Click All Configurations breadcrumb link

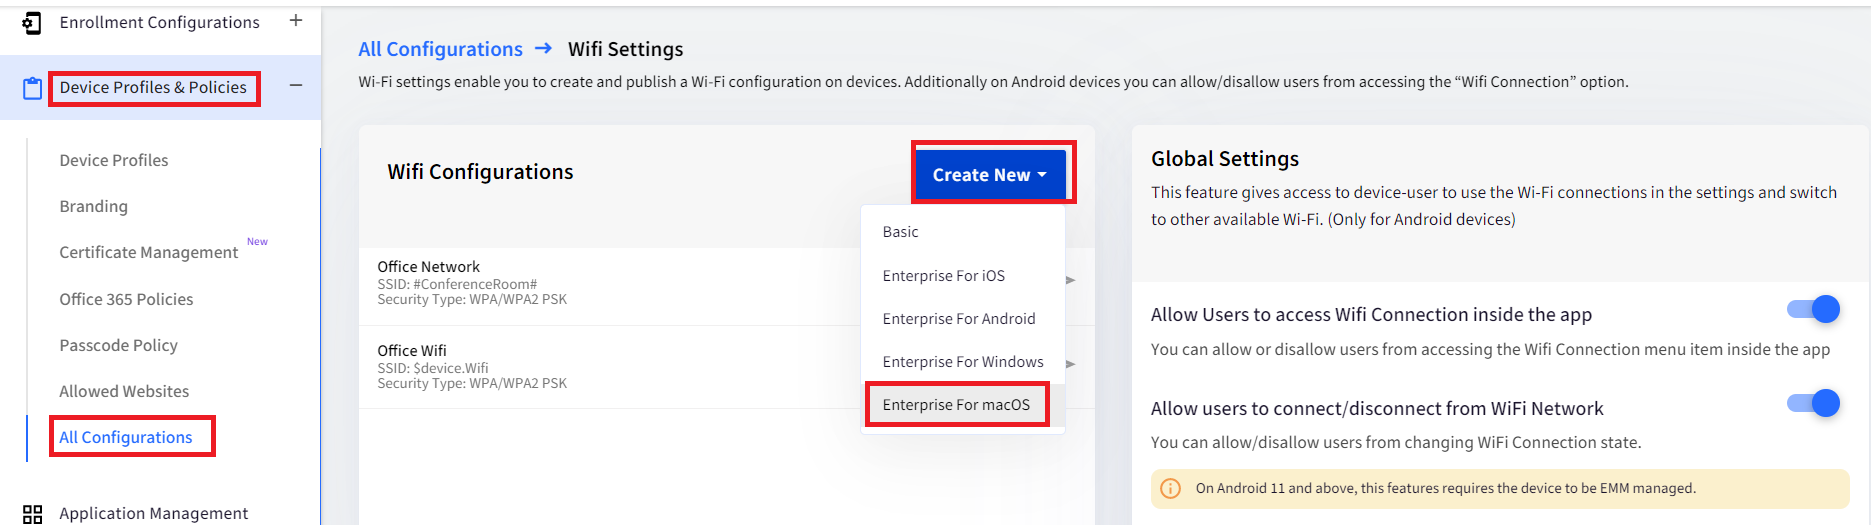click(x=440, y=49)
